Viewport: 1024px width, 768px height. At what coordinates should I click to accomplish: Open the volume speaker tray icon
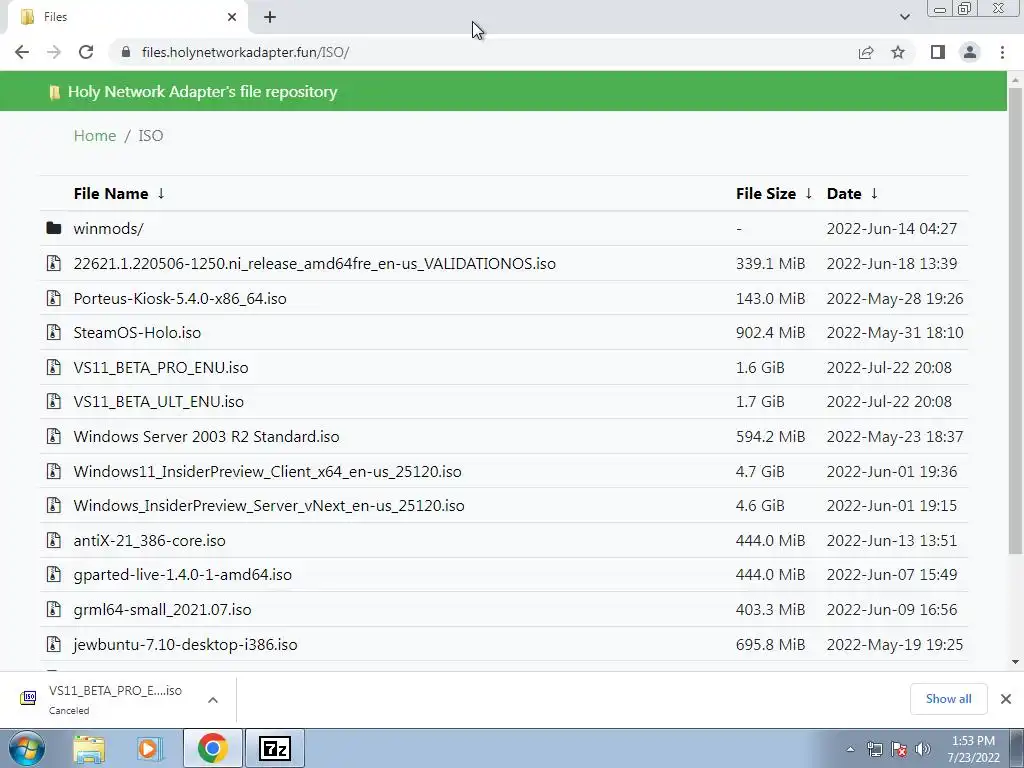pyautogui.click(x=922, y=749)
